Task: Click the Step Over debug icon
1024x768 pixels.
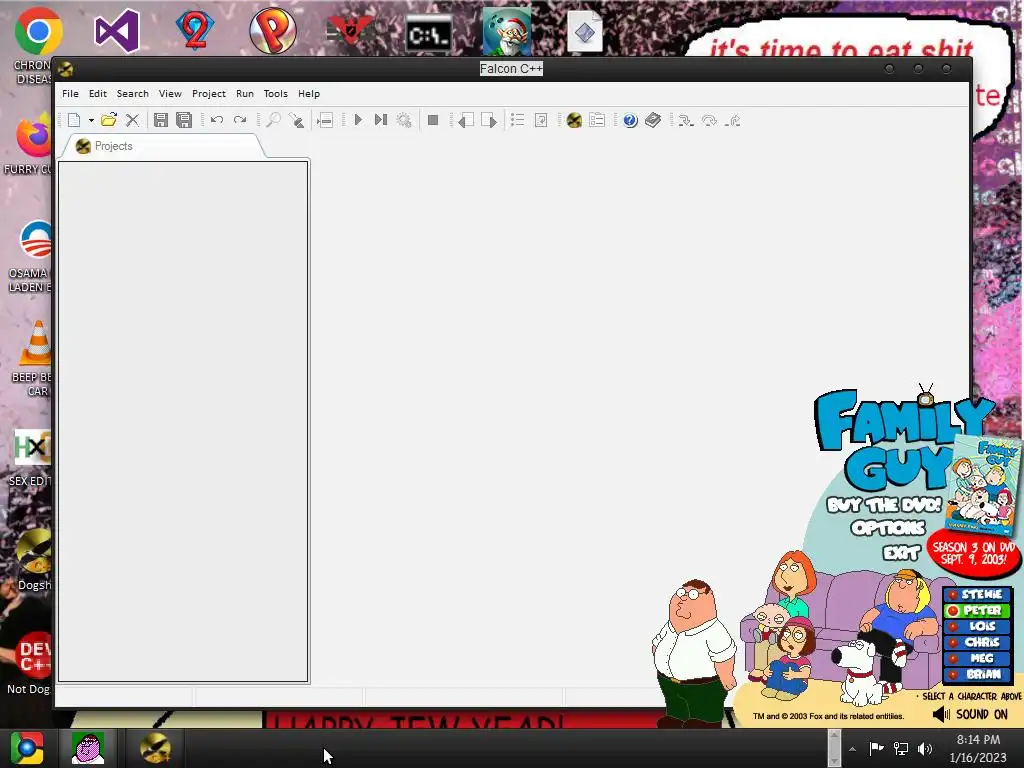Action: coord(709,120)
